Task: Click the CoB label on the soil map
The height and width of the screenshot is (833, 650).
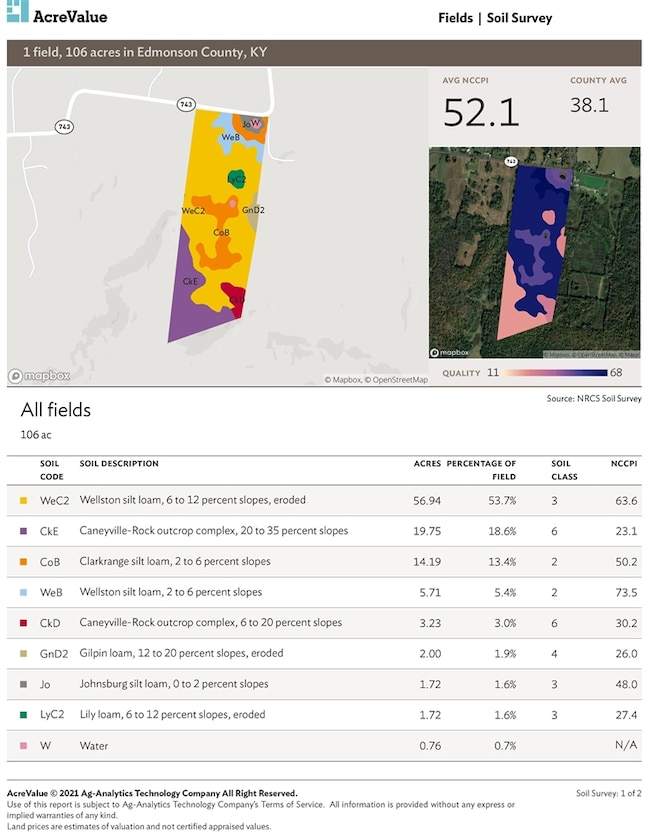Action: (x=221, y=232)
